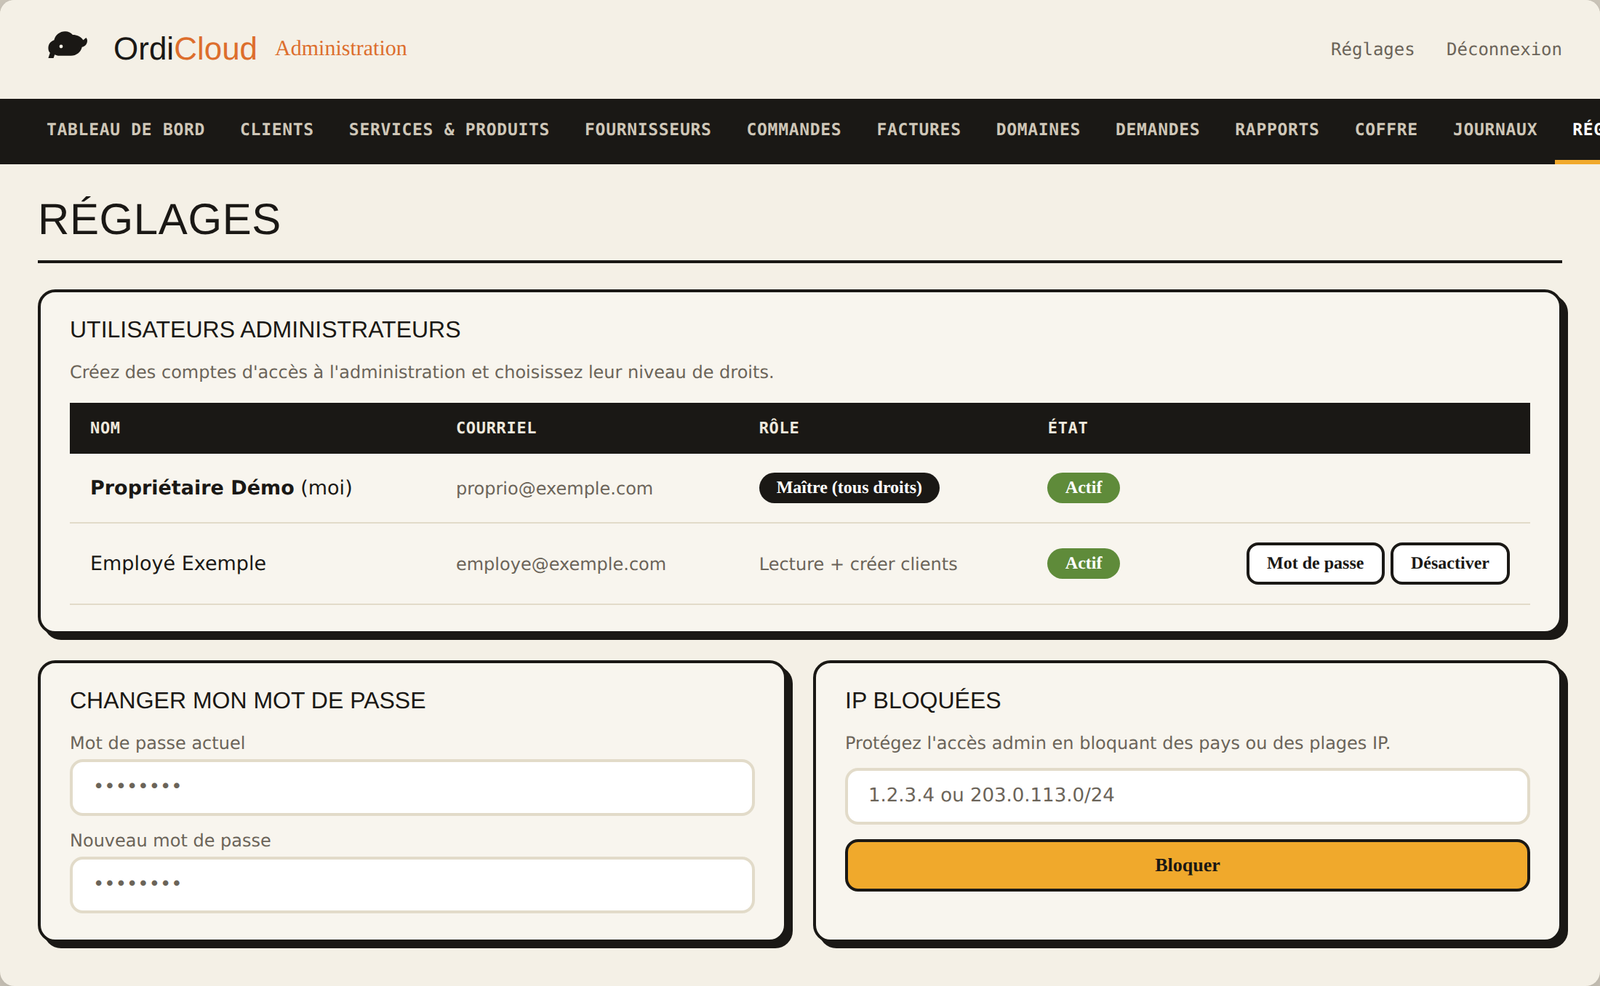
Task: Select the proprio@exemple.com email
Action: [x=554, y=488]
